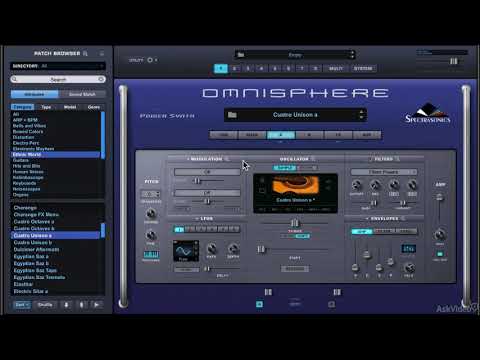Image resolution: width=480 pixels, height=360 pixels.
Task: Open multi name stepper arrows at top
Action: point(352,55)
